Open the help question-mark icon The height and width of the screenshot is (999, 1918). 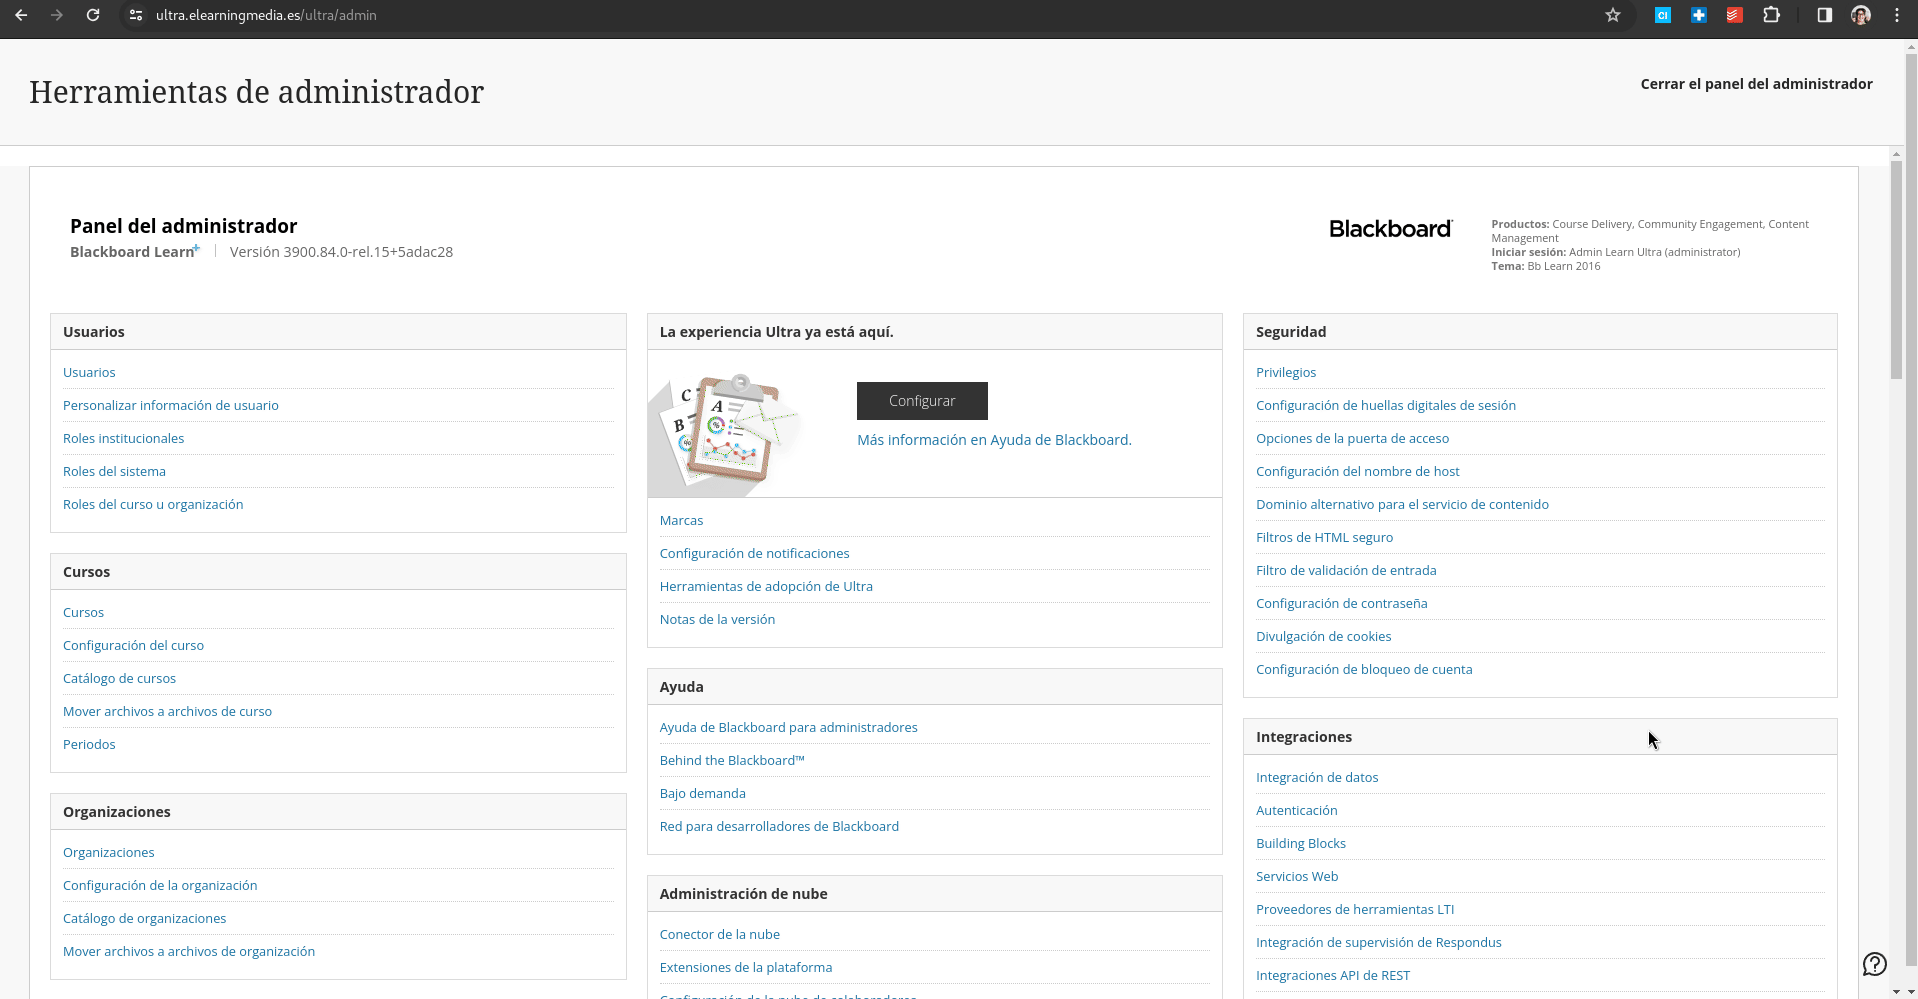1875,964
